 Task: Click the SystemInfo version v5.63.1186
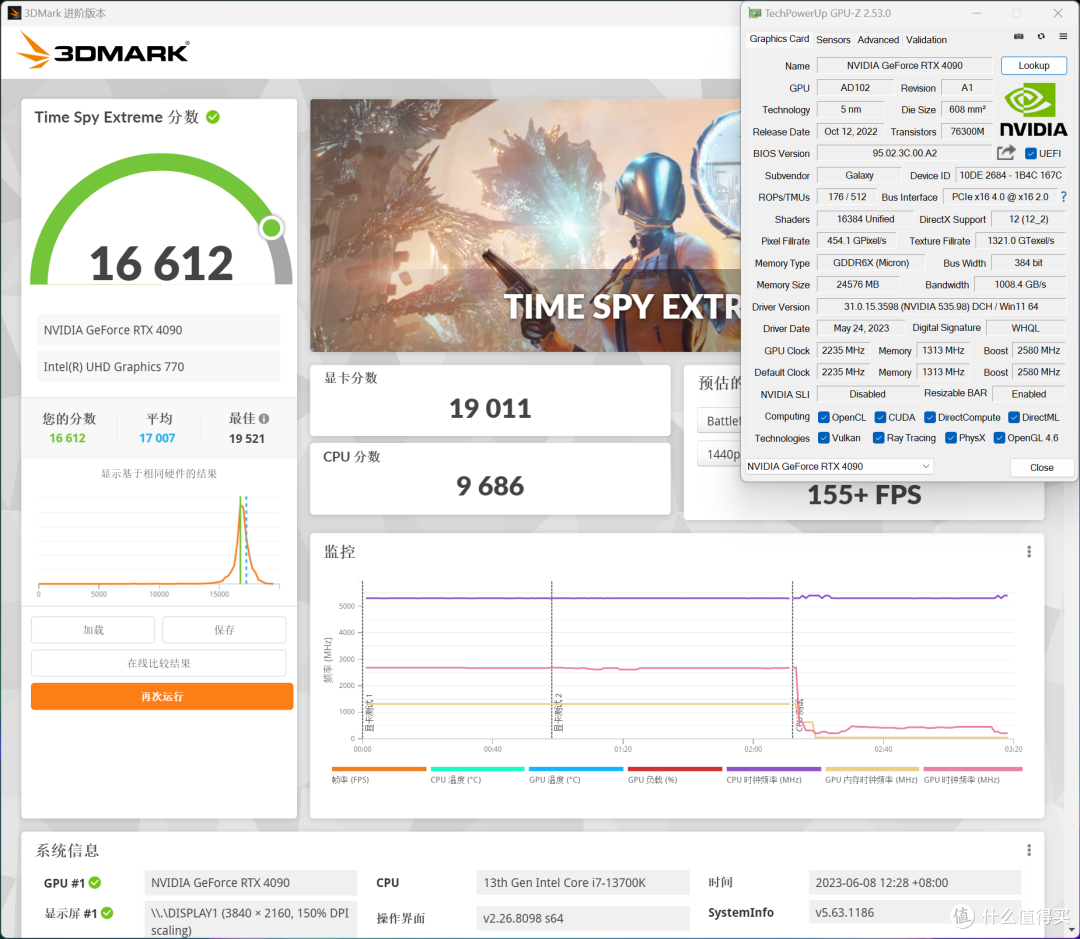[915, 913]
